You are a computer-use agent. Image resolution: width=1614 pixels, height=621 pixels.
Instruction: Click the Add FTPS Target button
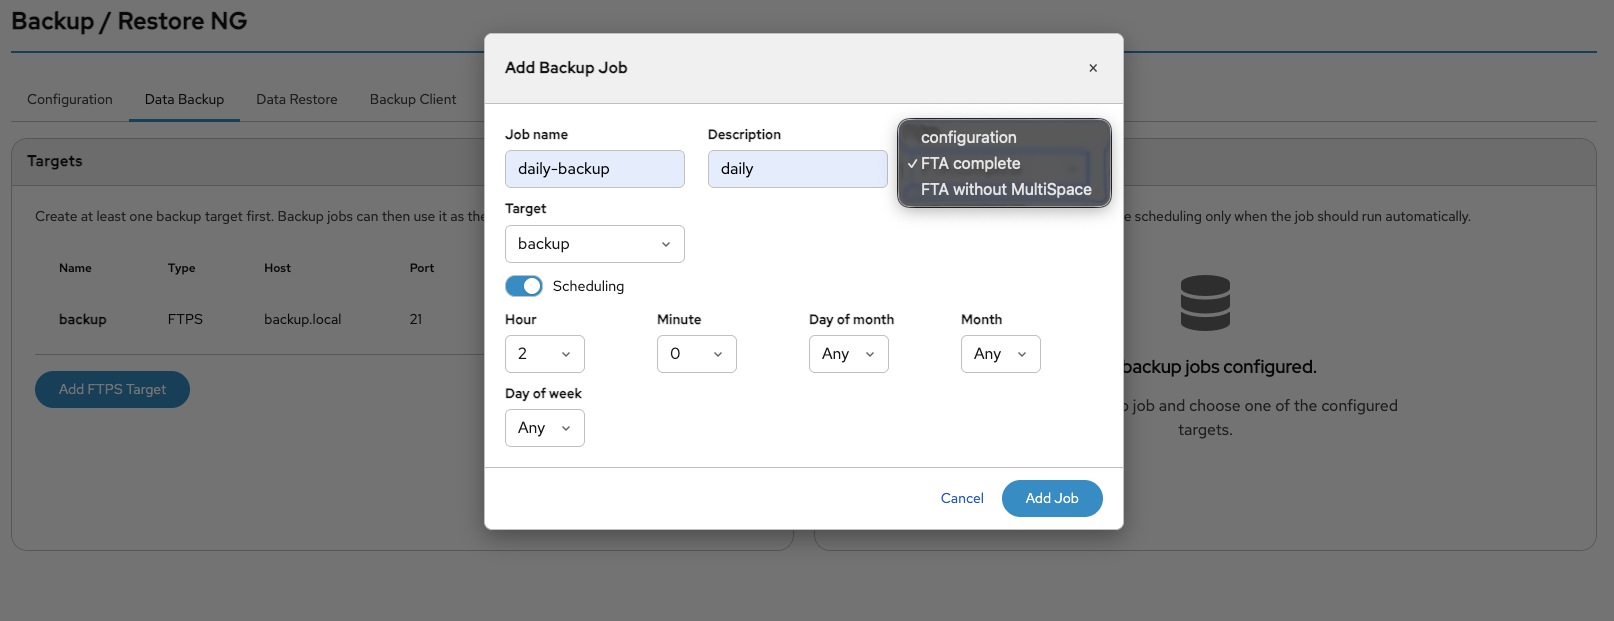(112, 389)
